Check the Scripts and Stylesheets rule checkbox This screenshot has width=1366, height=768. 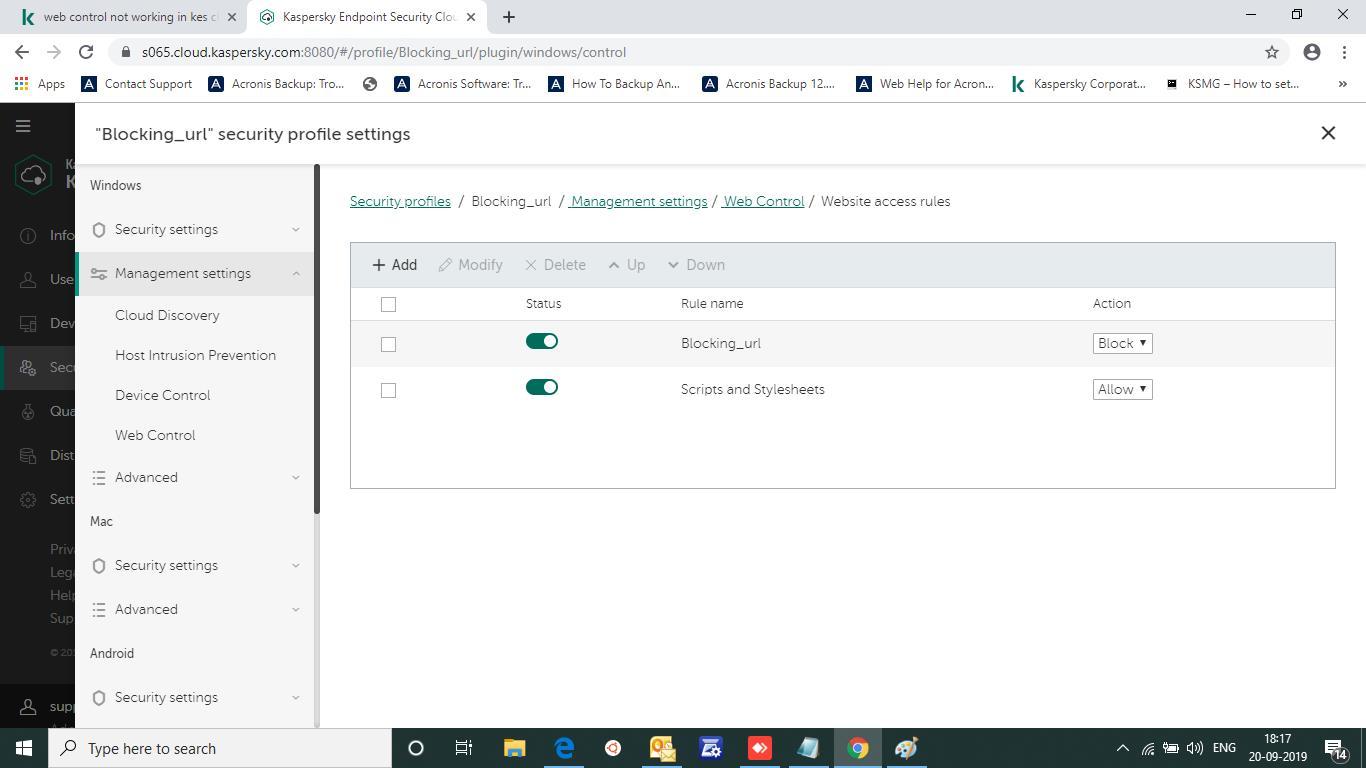point(388,390)
